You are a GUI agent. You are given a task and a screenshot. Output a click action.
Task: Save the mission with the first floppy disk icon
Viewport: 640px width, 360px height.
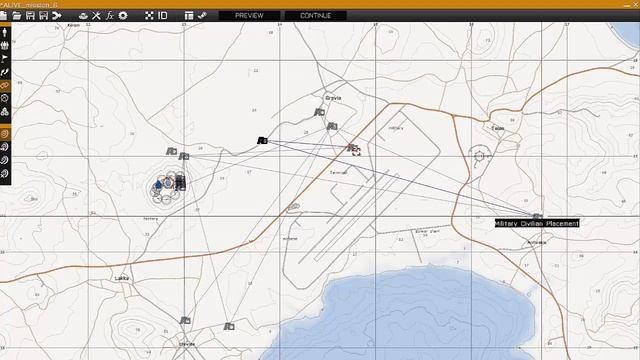(x=30, y=16)
